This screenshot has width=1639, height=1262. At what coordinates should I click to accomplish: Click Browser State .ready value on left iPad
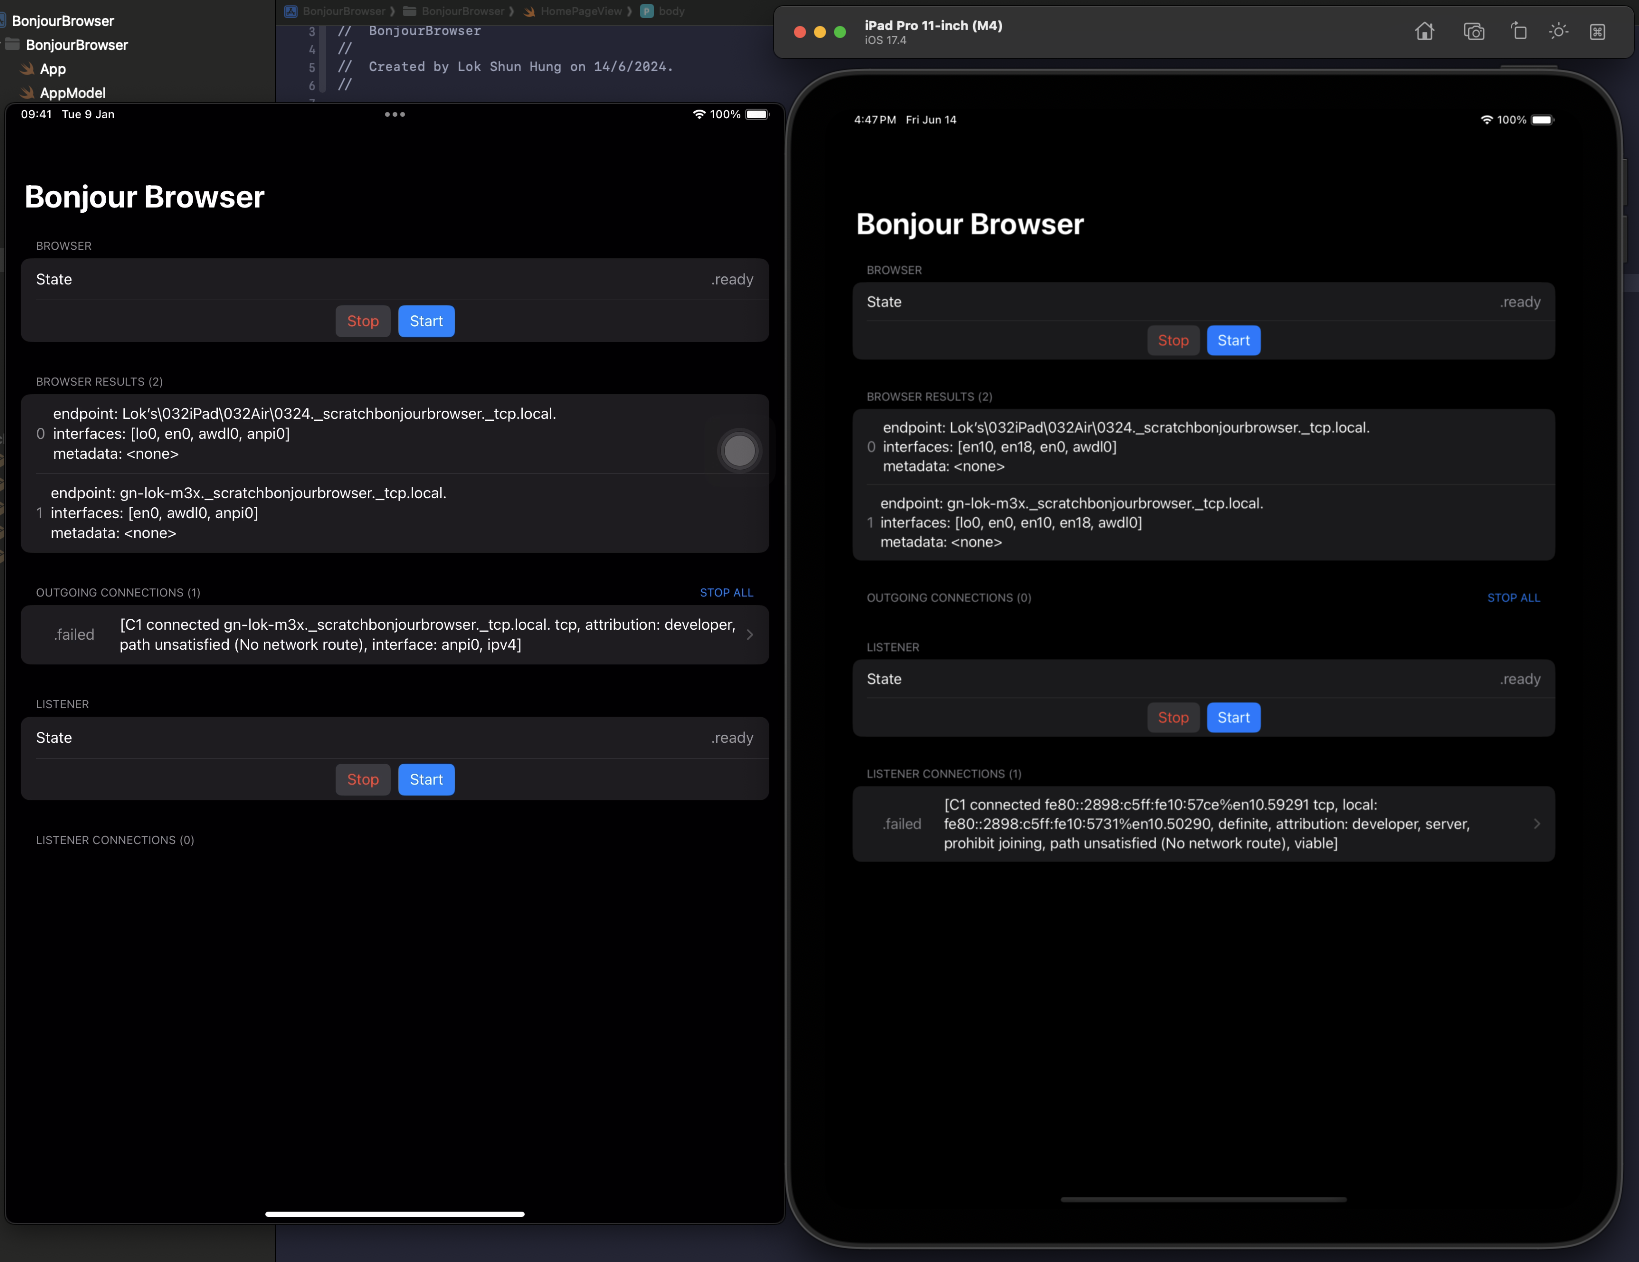click(x=732, y=280)
